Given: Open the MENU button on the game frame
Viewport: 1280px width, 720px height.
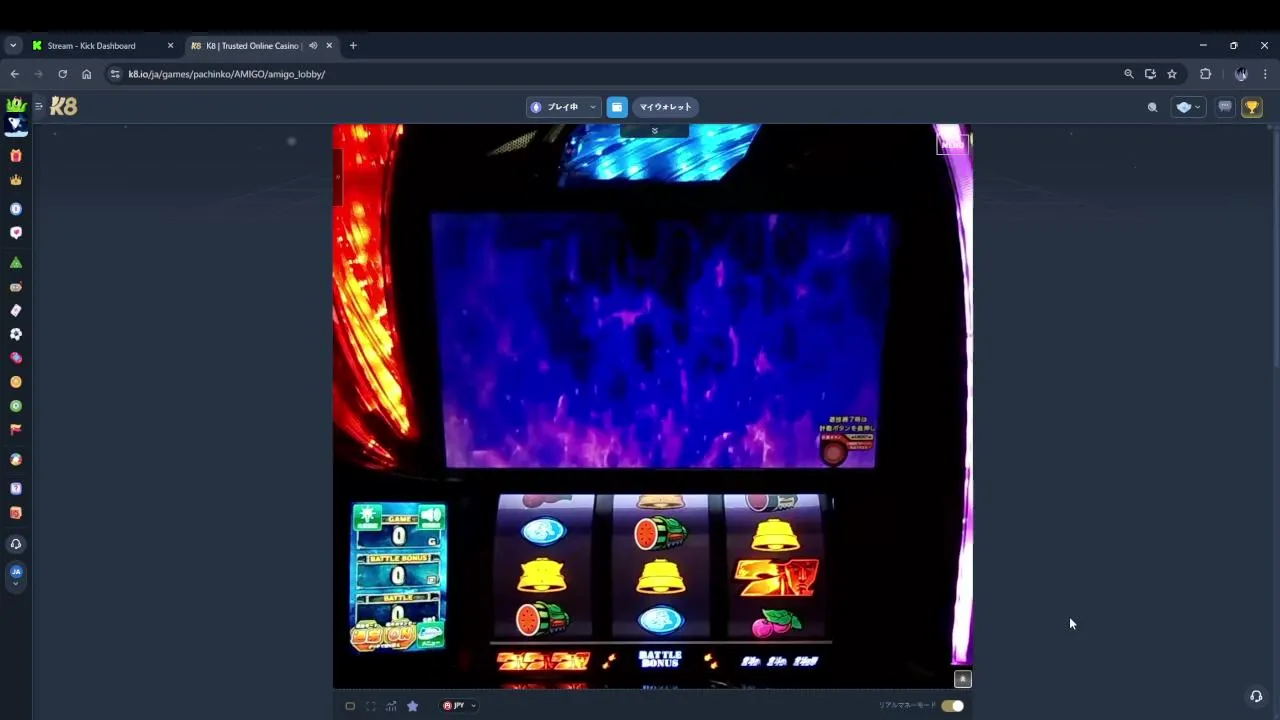Looking at the screenshot, I should tap(951, 144).
